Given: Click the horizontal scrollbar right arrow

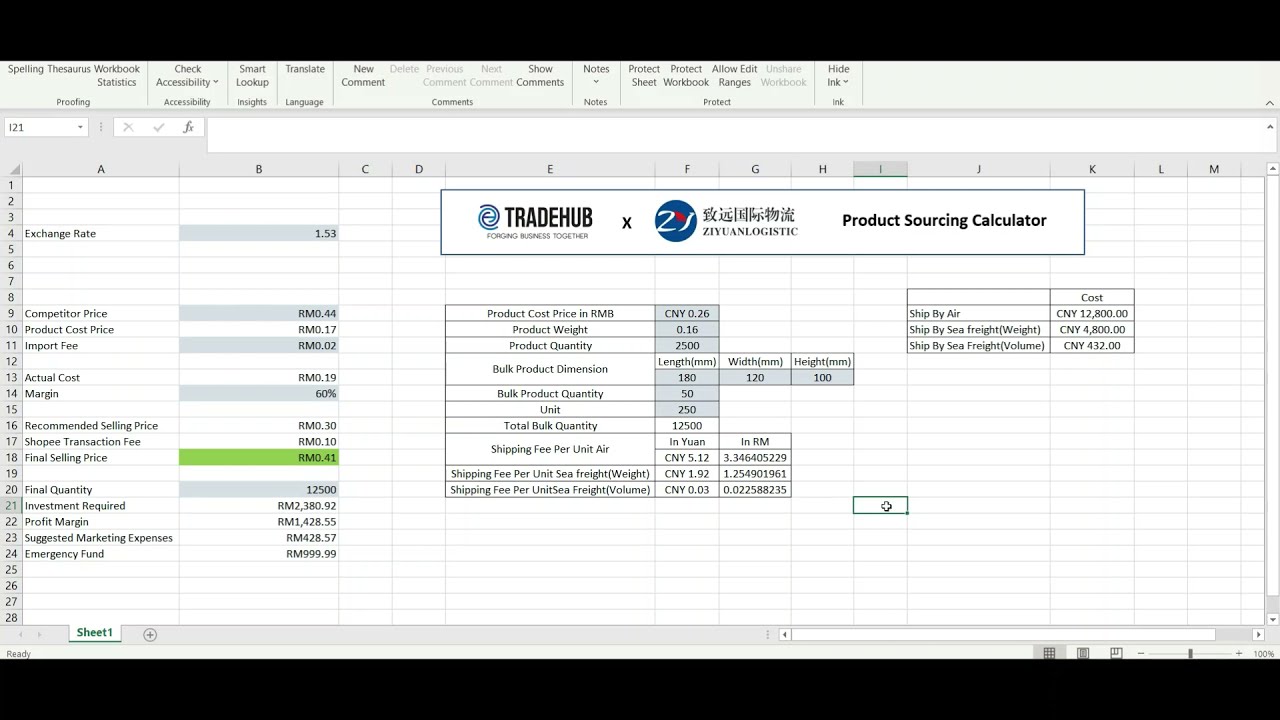Looking at the screenshot, I should coord(1258,634).
